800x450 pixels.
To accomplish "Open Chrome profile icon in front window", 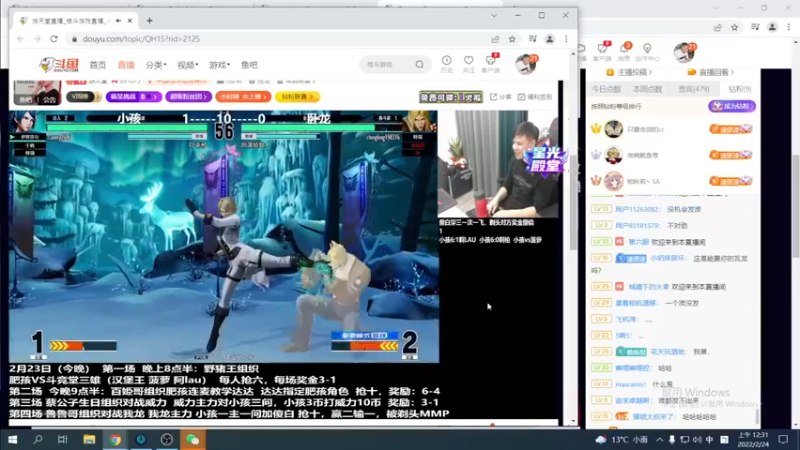I will 549,39.
